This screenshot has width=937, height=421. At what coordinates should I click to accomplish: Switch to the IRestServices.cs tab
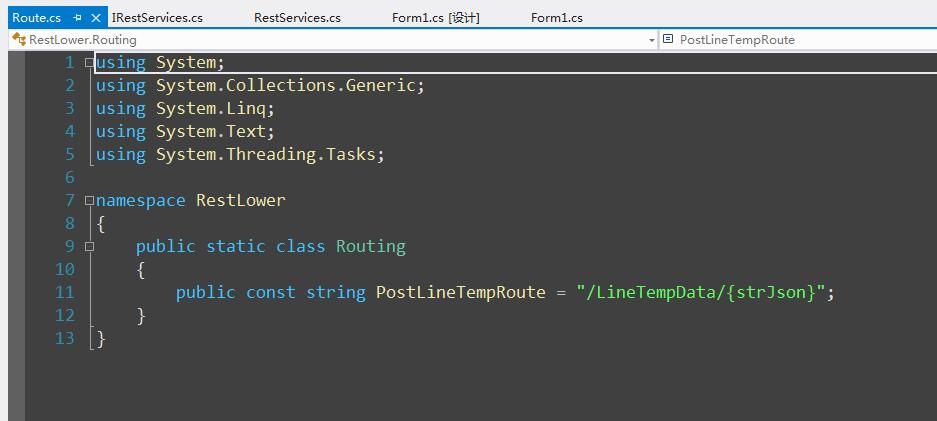click(157, 18)
